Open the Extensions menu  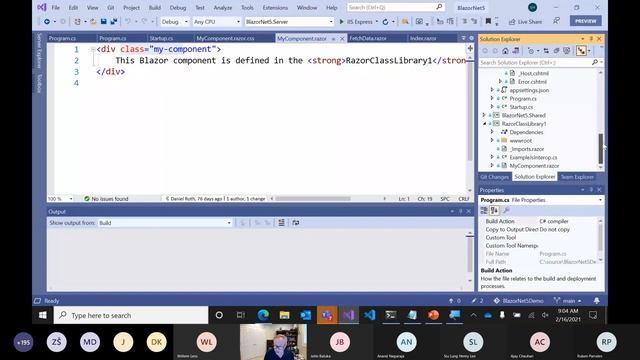pos(275,8)
